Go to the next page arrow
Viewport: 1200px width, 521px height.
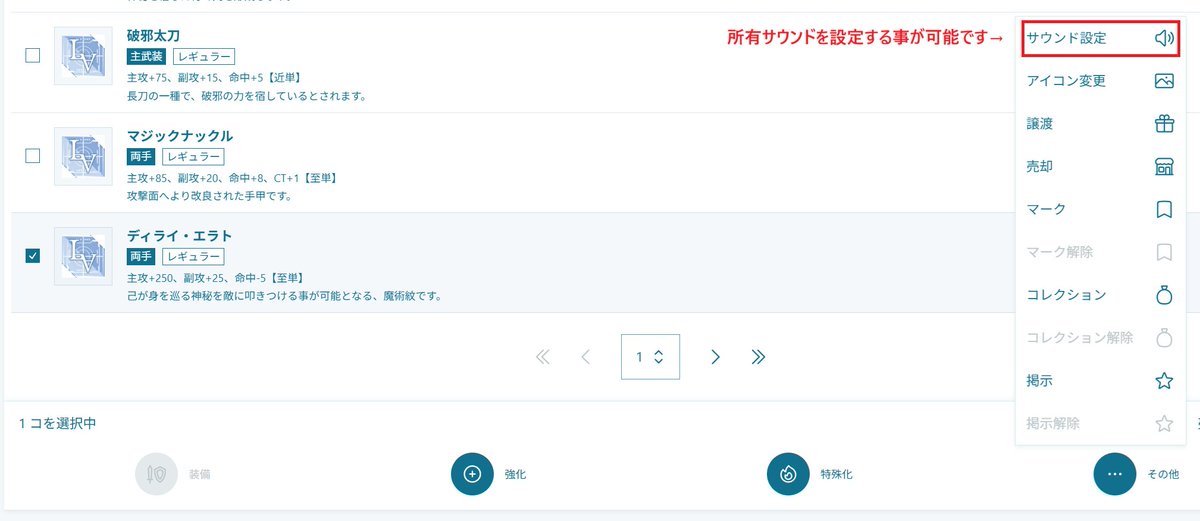tap(715, 357)
